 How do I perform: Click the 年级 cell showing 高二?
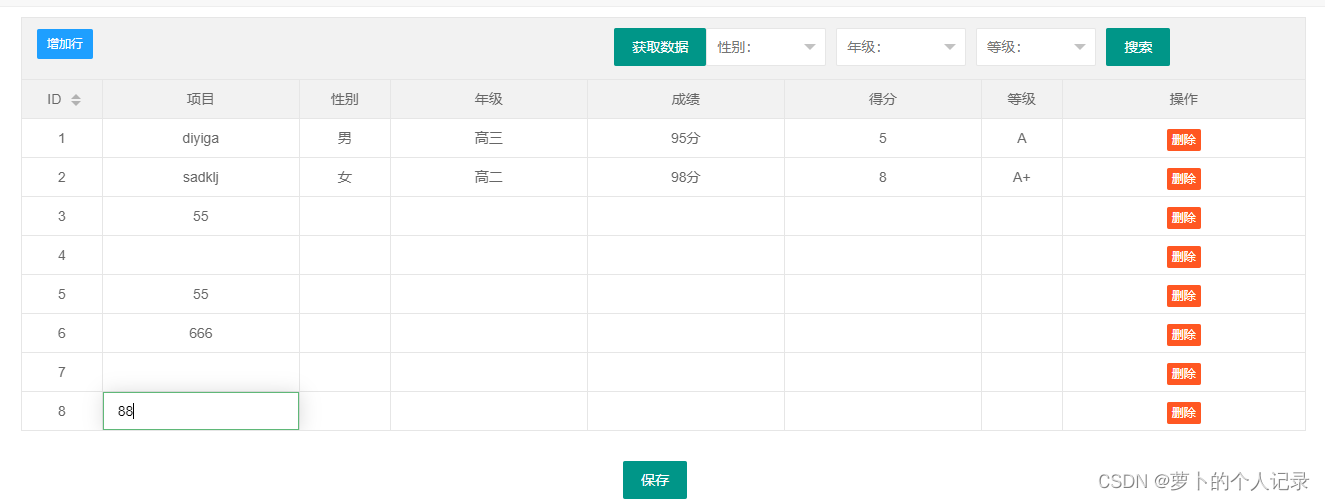click(x=489, y=177)
